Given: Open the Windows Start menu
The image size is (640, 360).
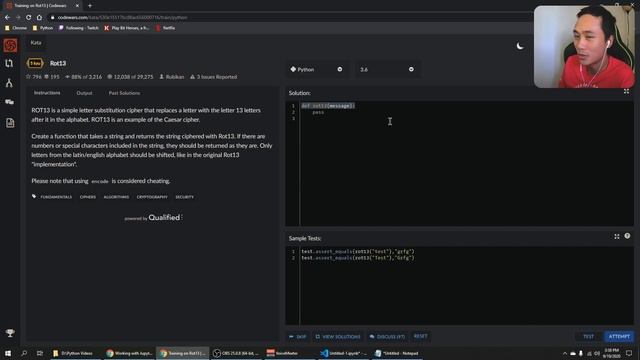Looking at the screenshot, I should click(x=8, y=353).
